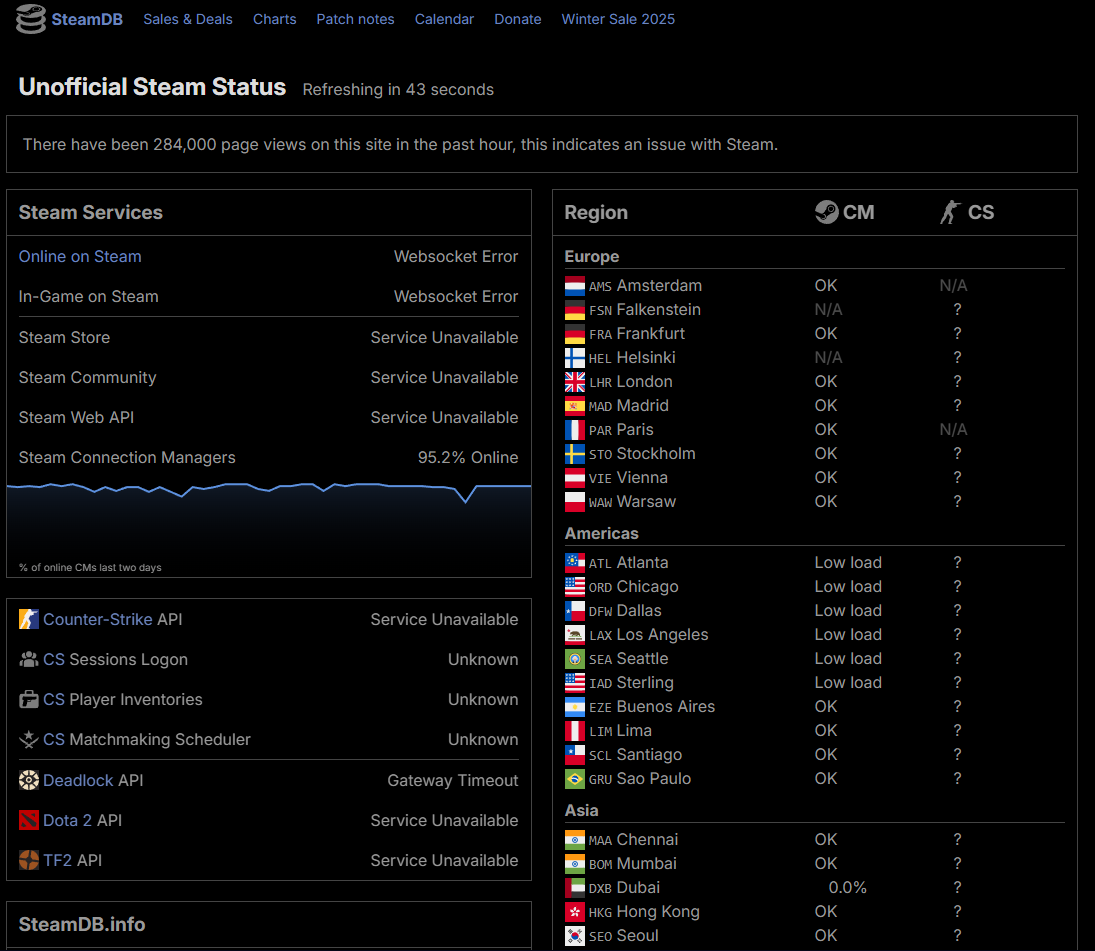Screen dimensions: 1095x951
Task: Open the Online on Steam link
Action: pyautogui.click(x=80, y=256)
